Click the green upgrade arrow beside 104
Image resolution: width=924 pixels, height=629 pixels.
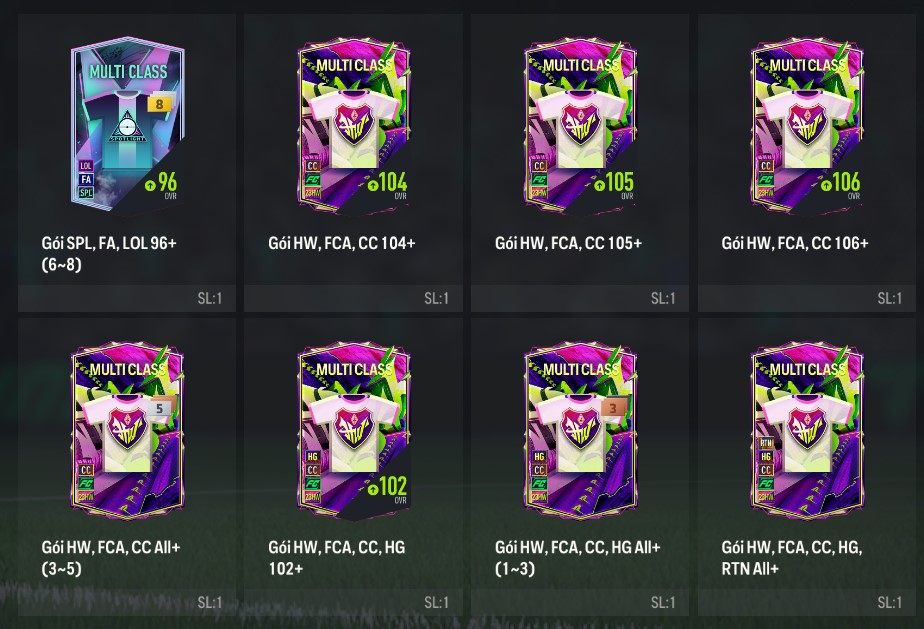[372, 185]
